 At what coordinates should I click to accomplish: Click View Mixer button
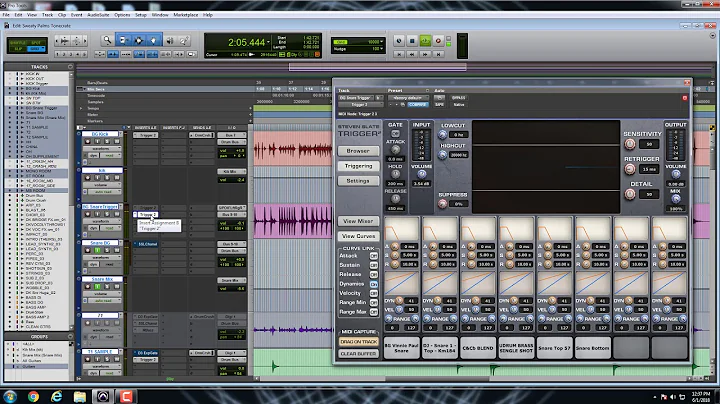coord(358,221)
